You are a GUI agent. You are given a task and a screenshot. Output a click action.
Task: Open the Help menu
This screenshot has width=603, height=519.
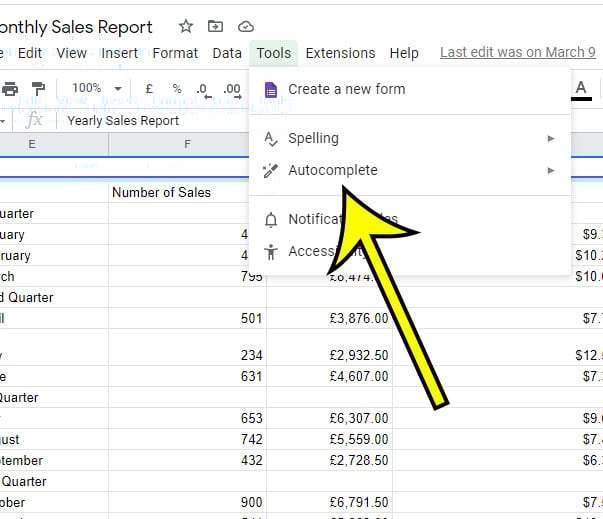tap(404, 53)
